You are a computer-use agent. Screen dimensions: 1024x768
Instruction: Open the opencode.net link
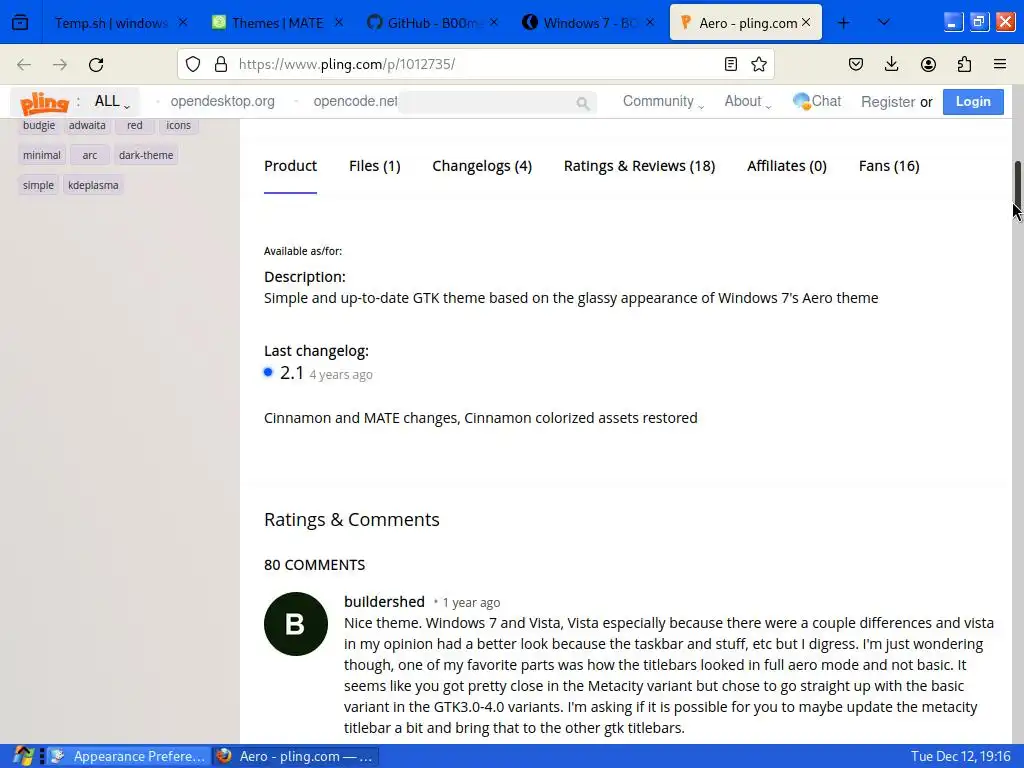[355, 101]
